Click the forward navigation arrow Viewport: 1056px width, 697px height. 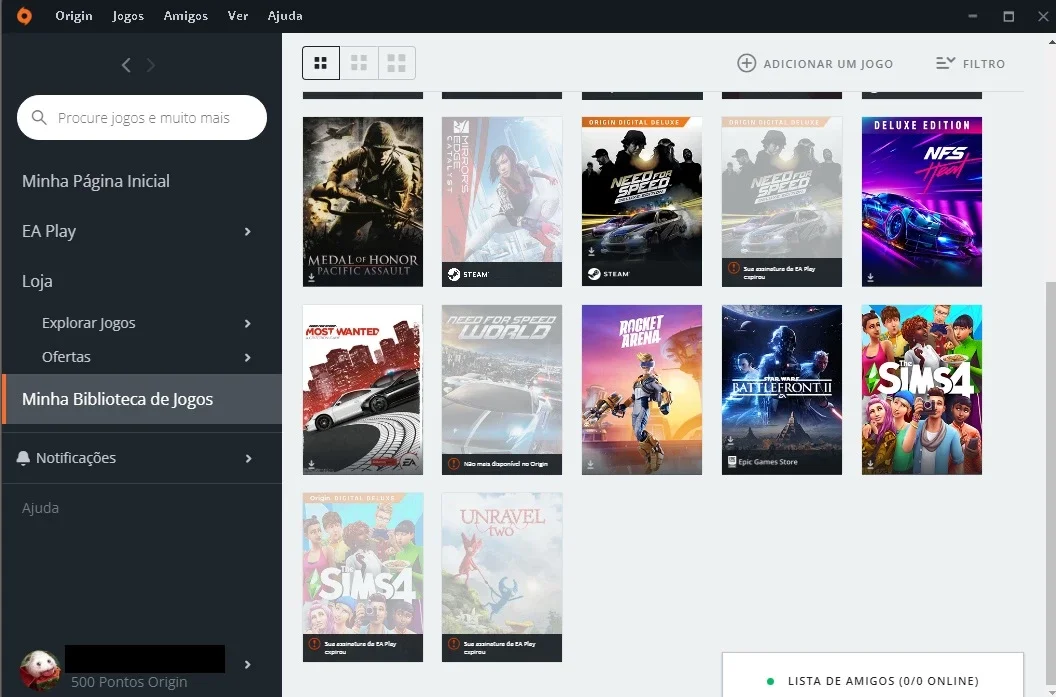[151, 65]
